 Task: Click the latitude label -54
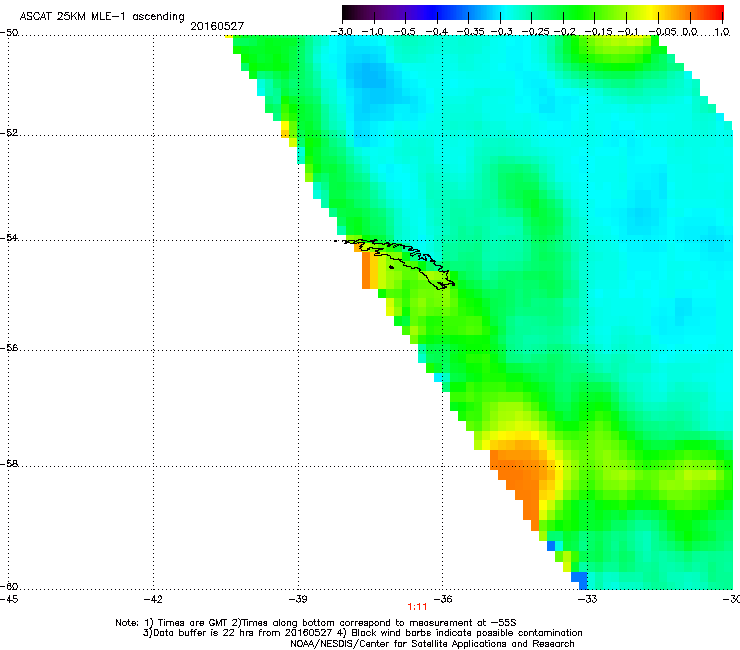[x=9, y=237]
